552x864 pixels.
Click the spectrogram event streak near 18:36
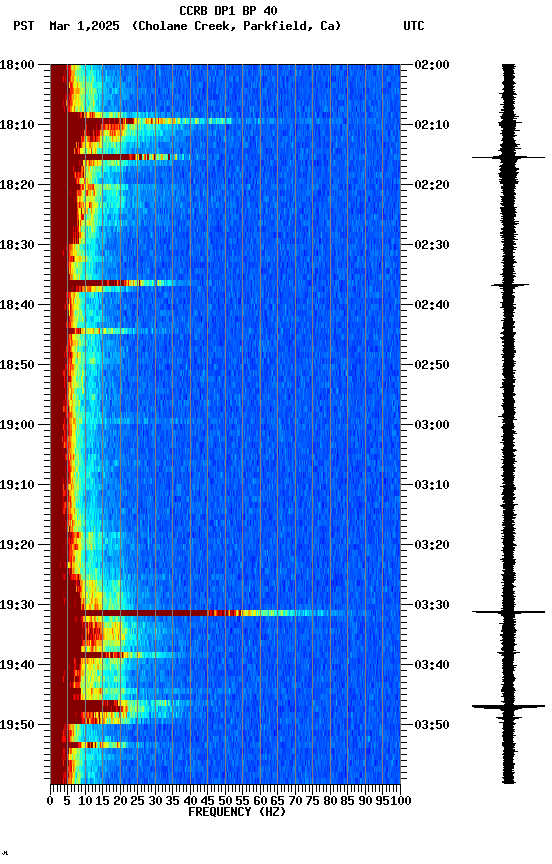tap(122, 283)
